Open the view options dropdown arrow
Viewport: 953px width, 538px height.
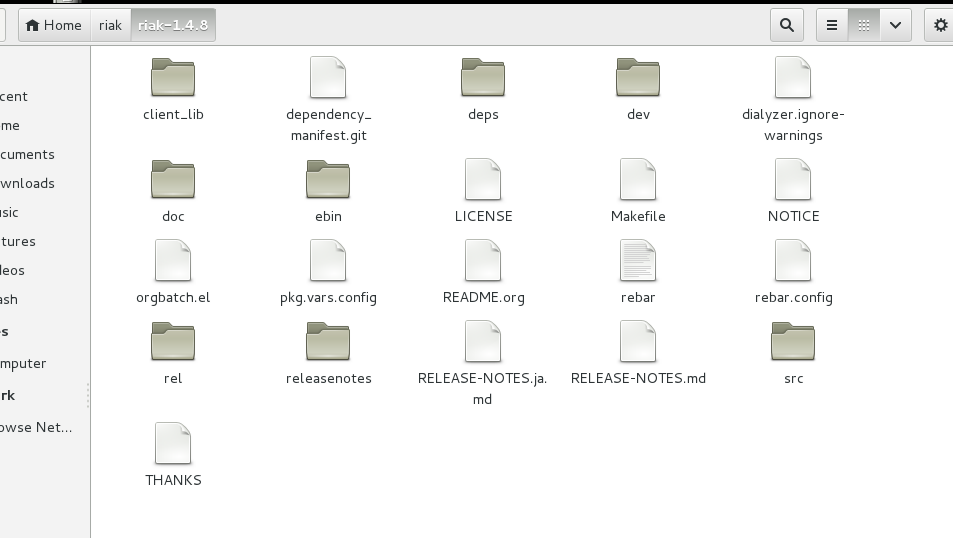[895, 25]
